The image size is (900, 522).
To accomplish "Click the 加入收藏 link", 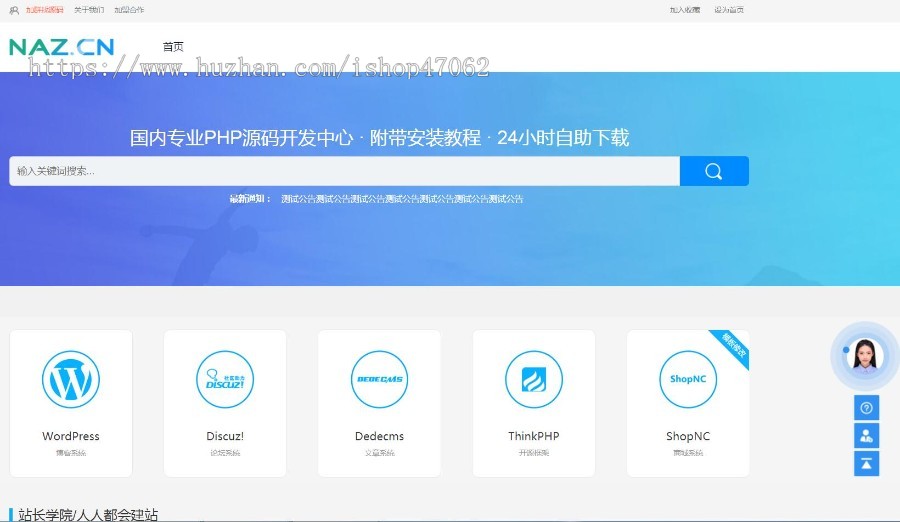I will click(x=685, y=10).
